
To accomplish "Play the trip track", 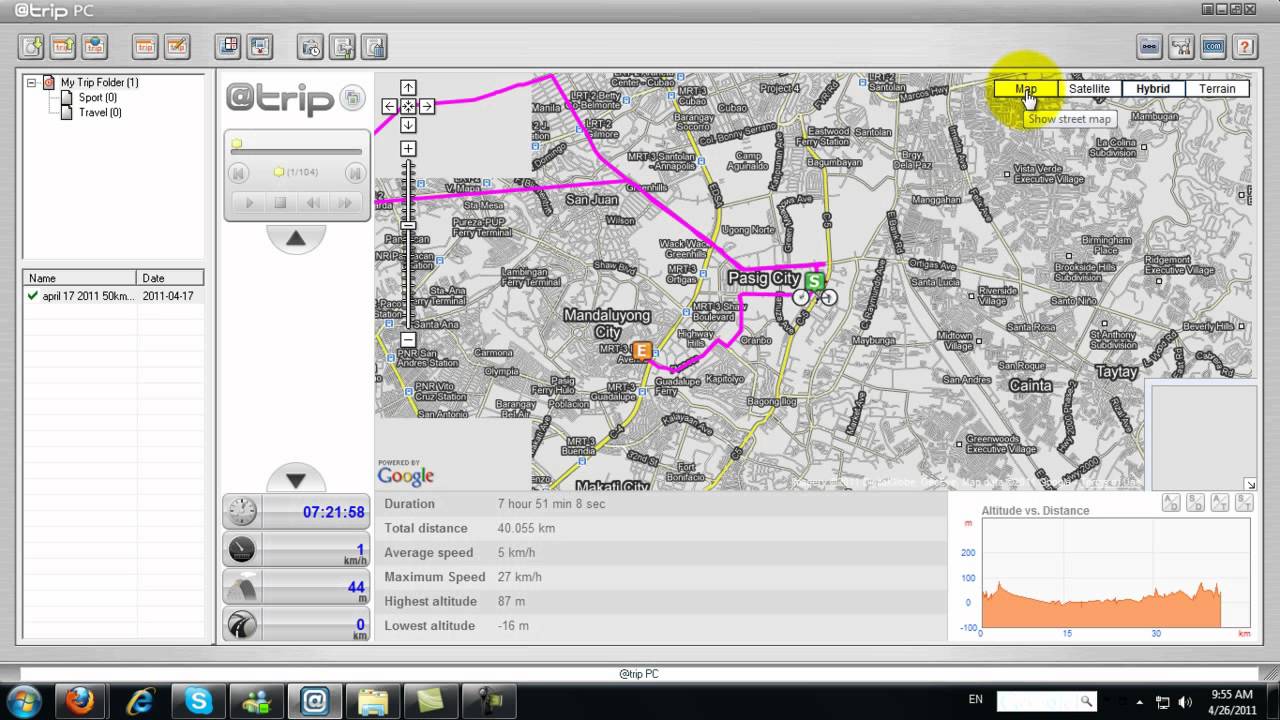I will click(249, 203).
